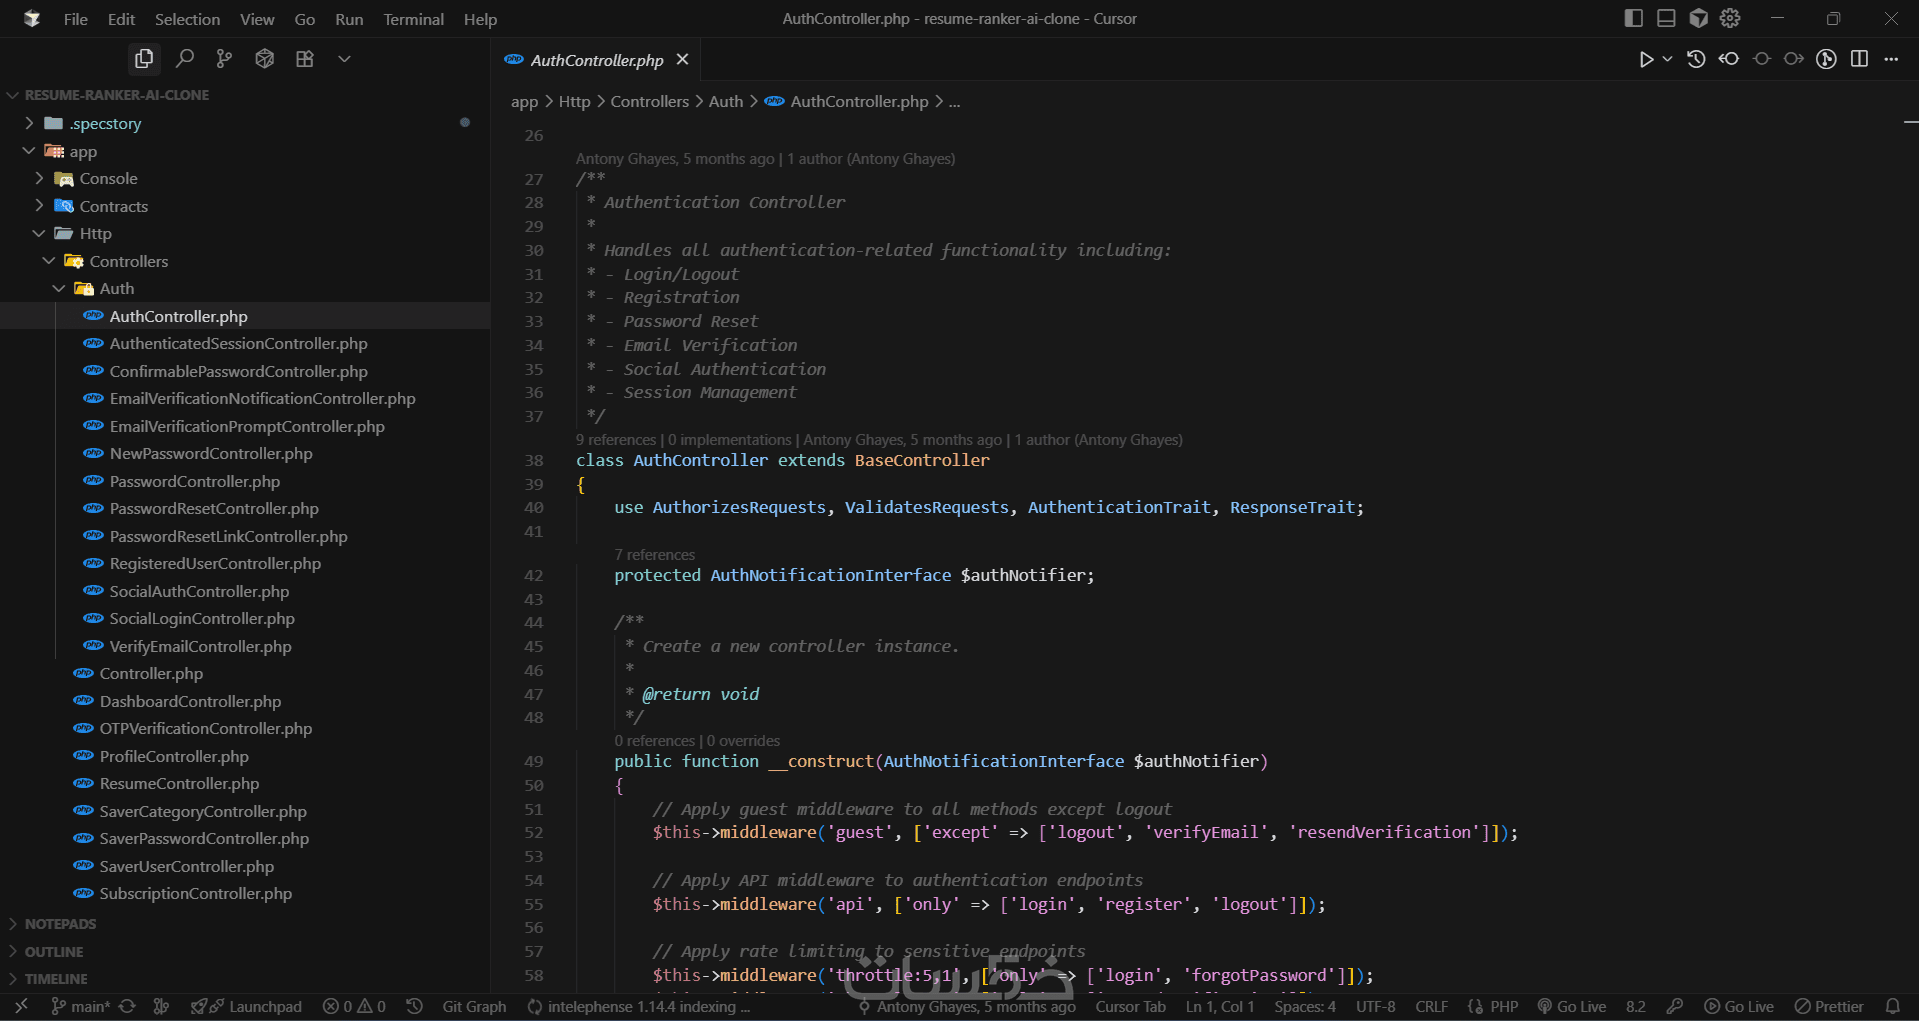Click the Controllers breadcrumb segment
Viewport: 1919px width, 1021px height.
point(649,102)
